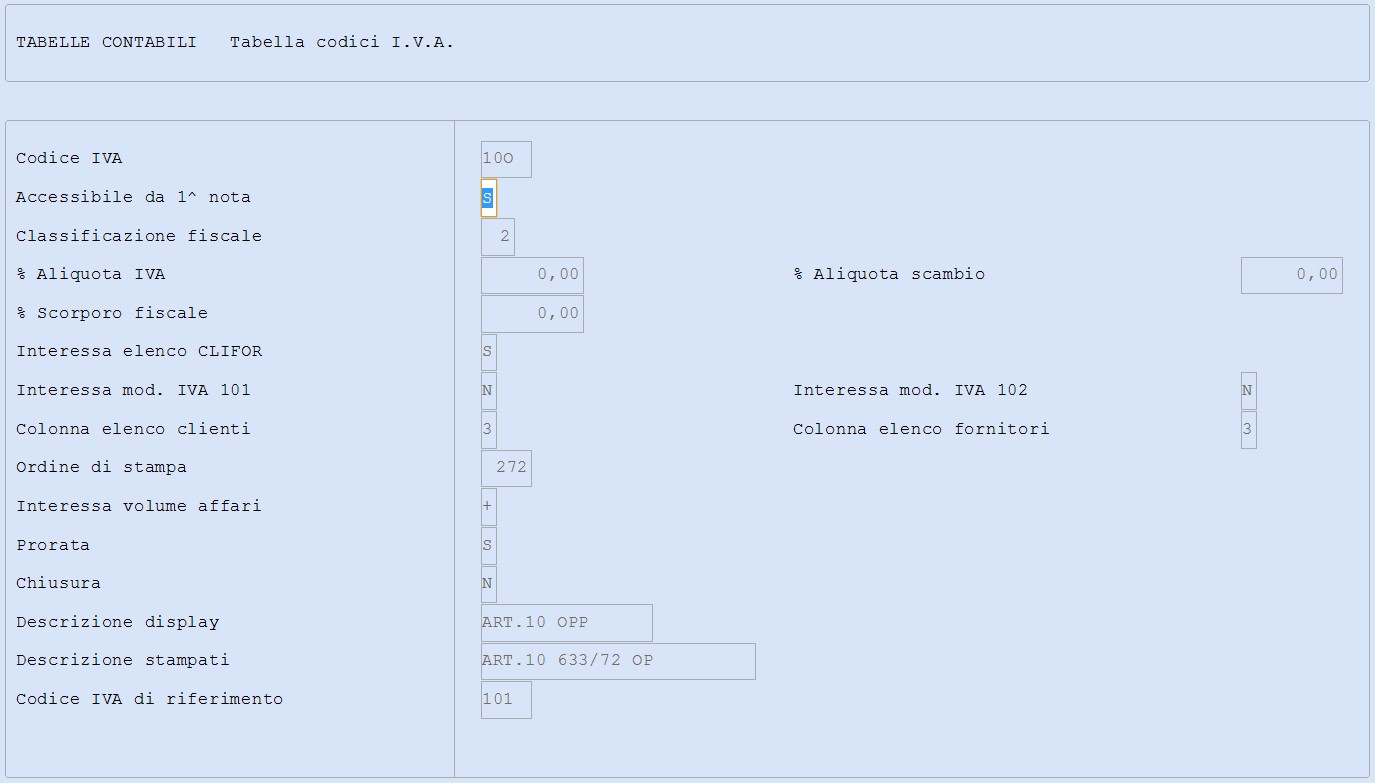Click the Classificazione fiscale value field
This screenshot has height=783, width=1375.
(x=498, y=237)
